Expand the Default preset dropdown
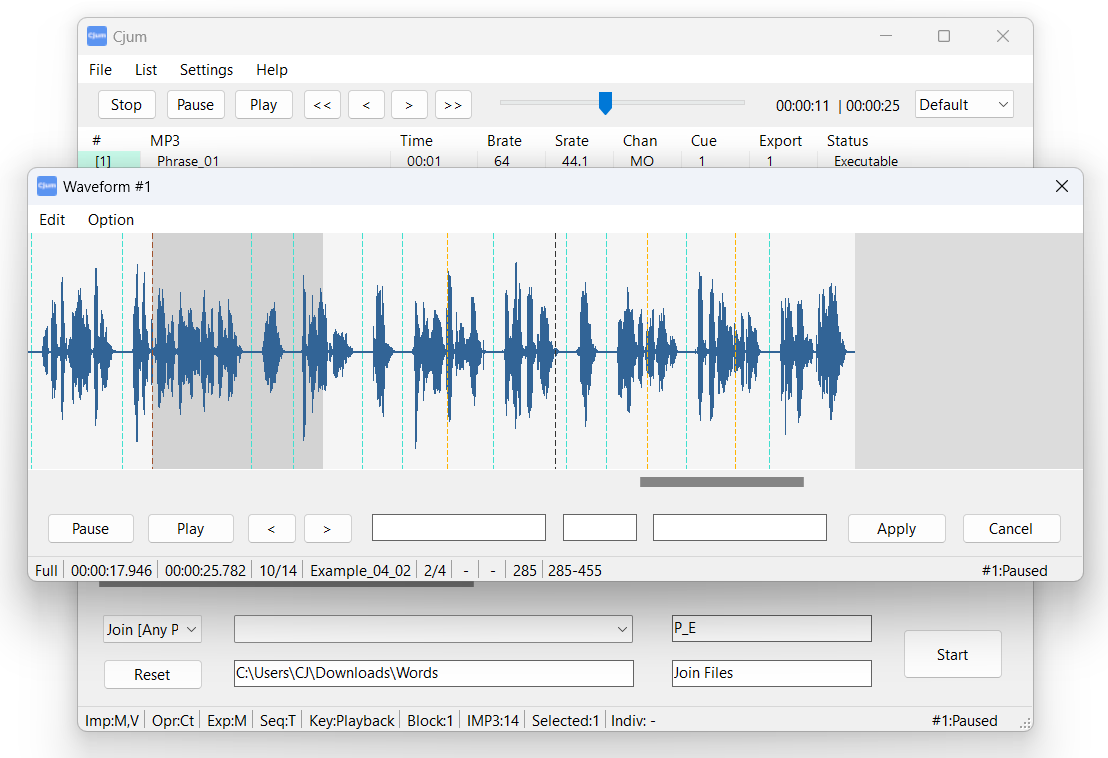 (964, 105)
